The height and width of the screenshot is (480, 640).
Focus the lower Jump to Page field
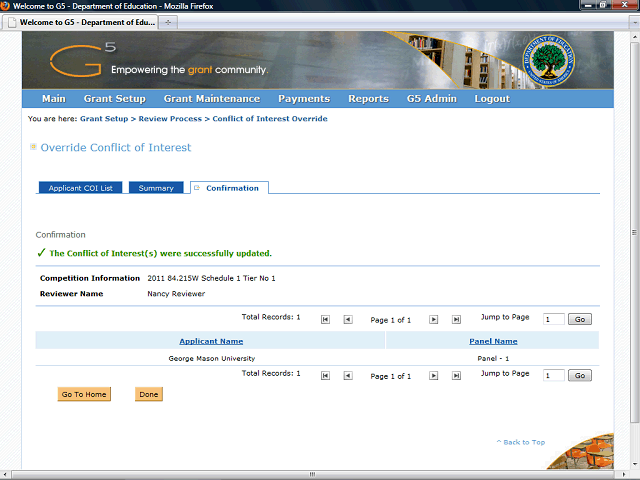(553, 376)
